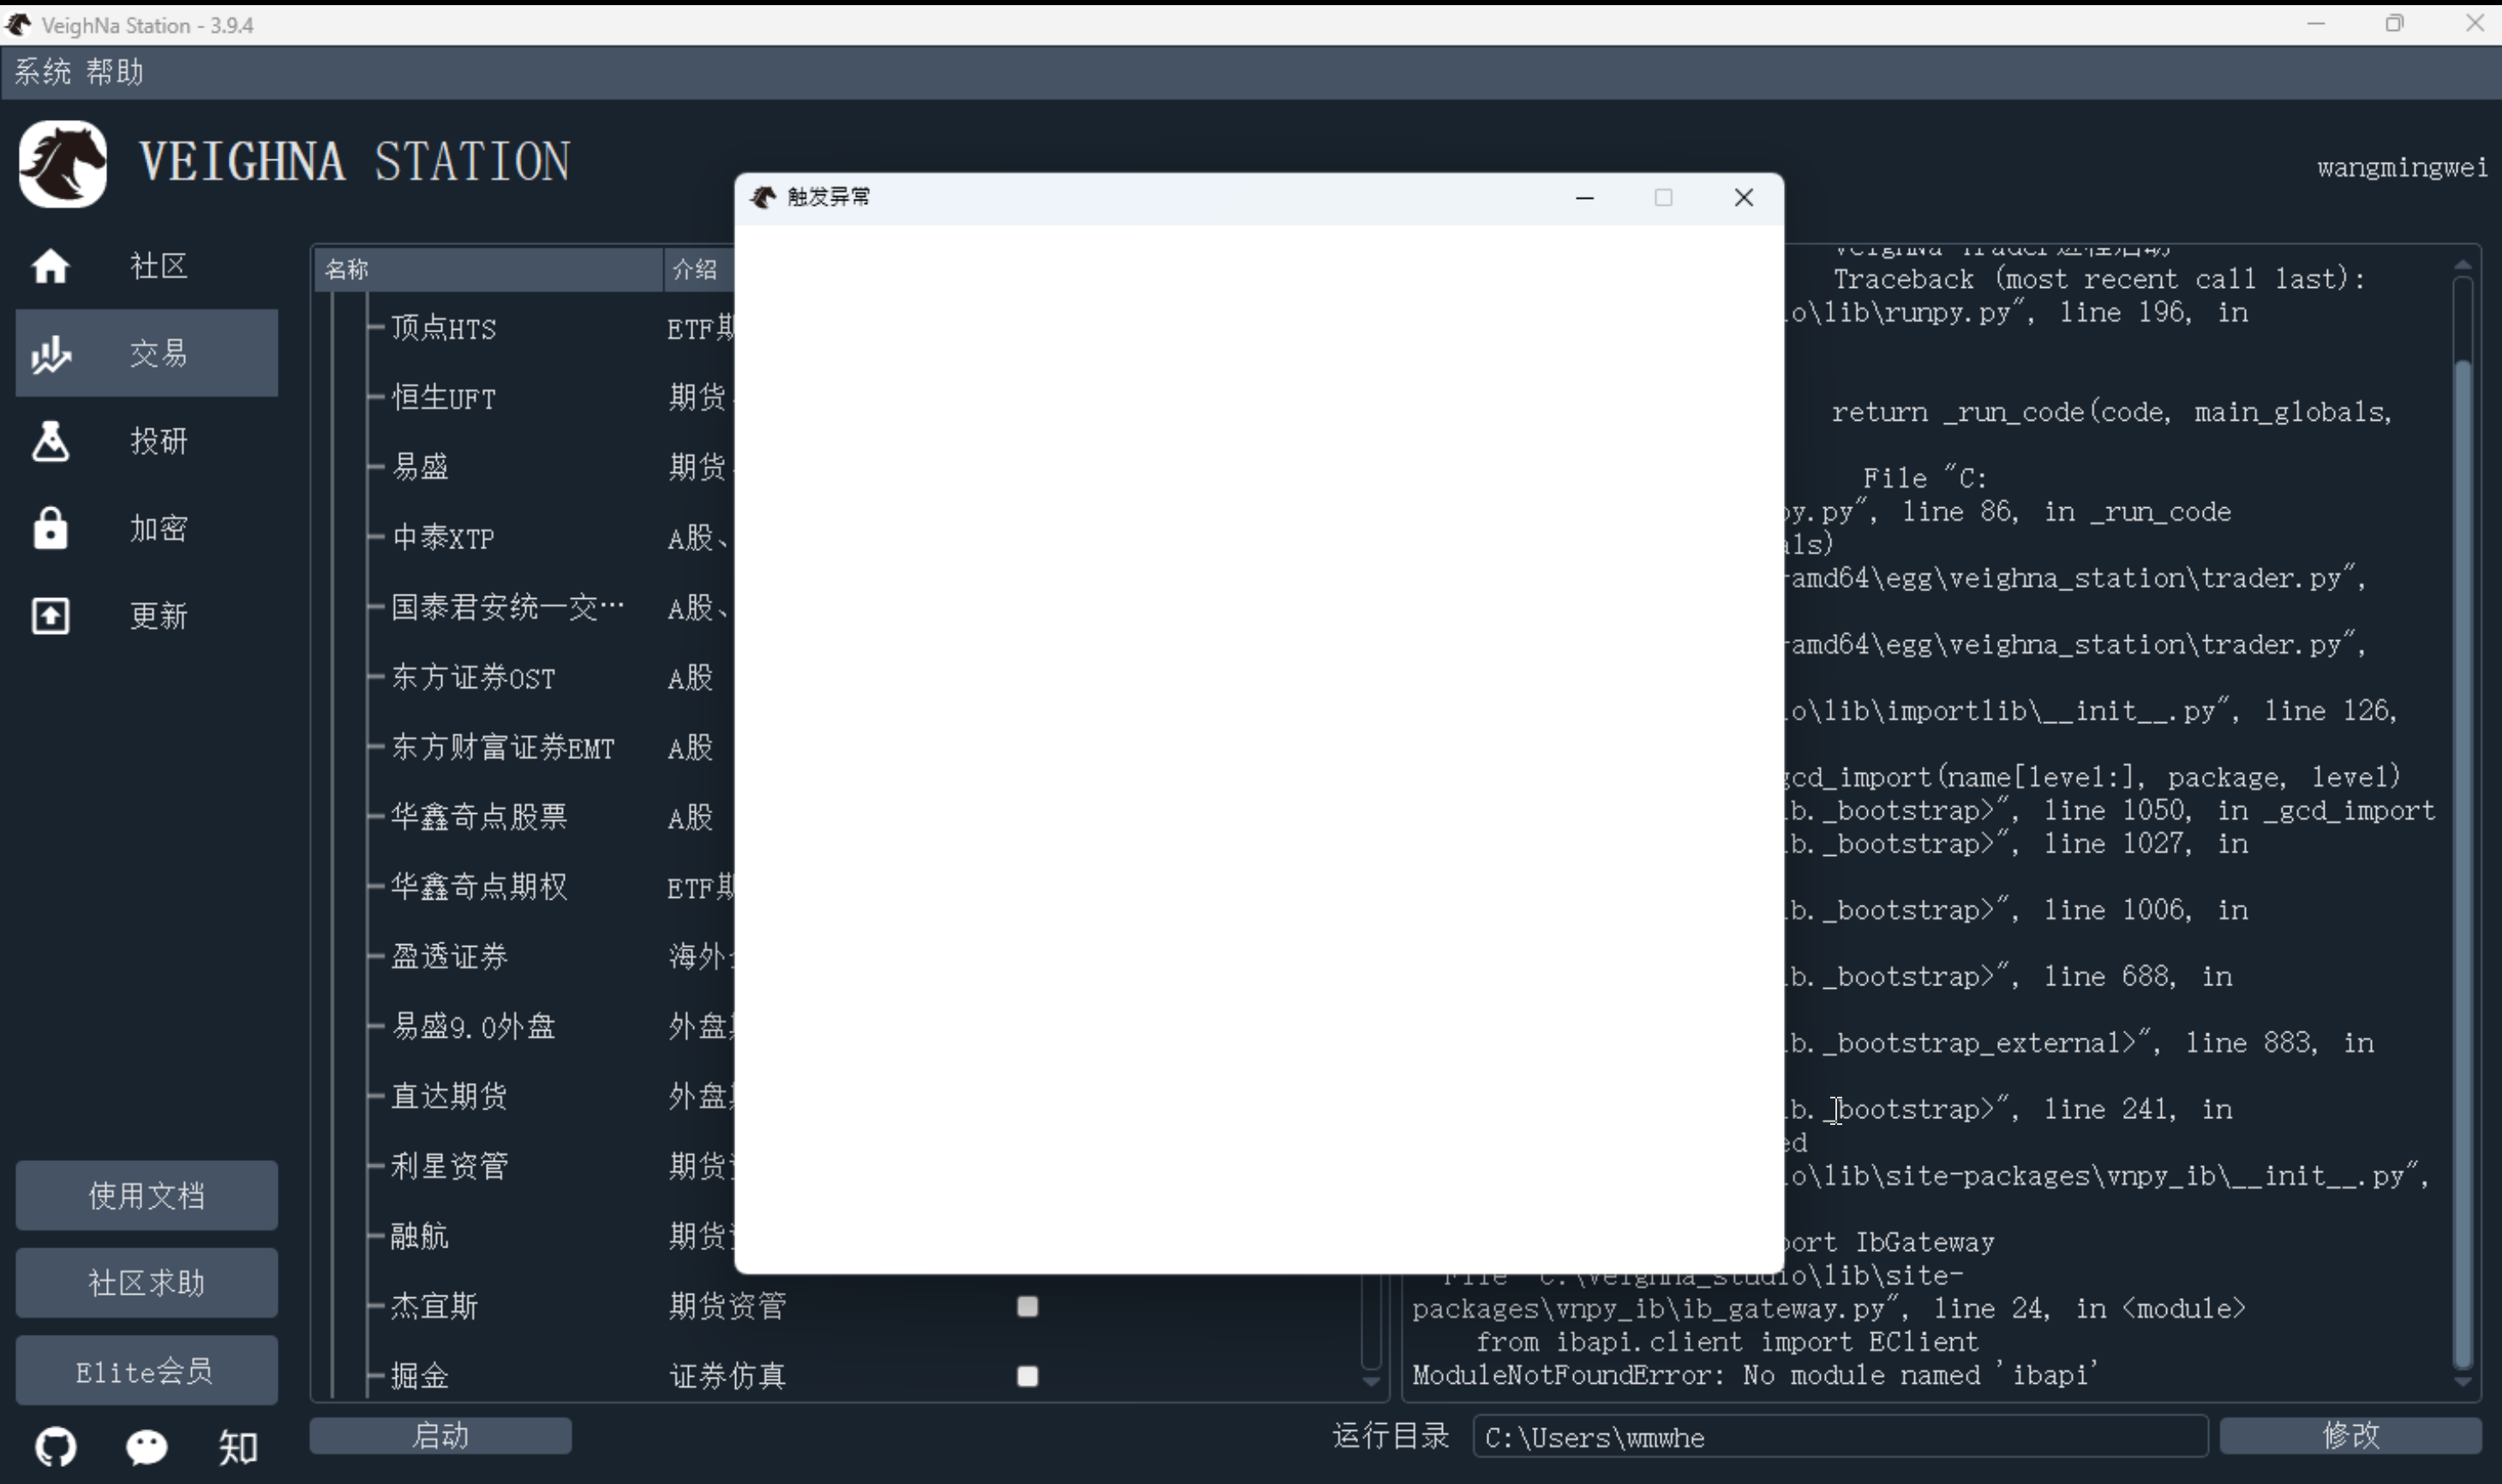Viewport: 2502px width, 1484px height.
Task: Click the wangmingwei username
Action: point(2402,168)
